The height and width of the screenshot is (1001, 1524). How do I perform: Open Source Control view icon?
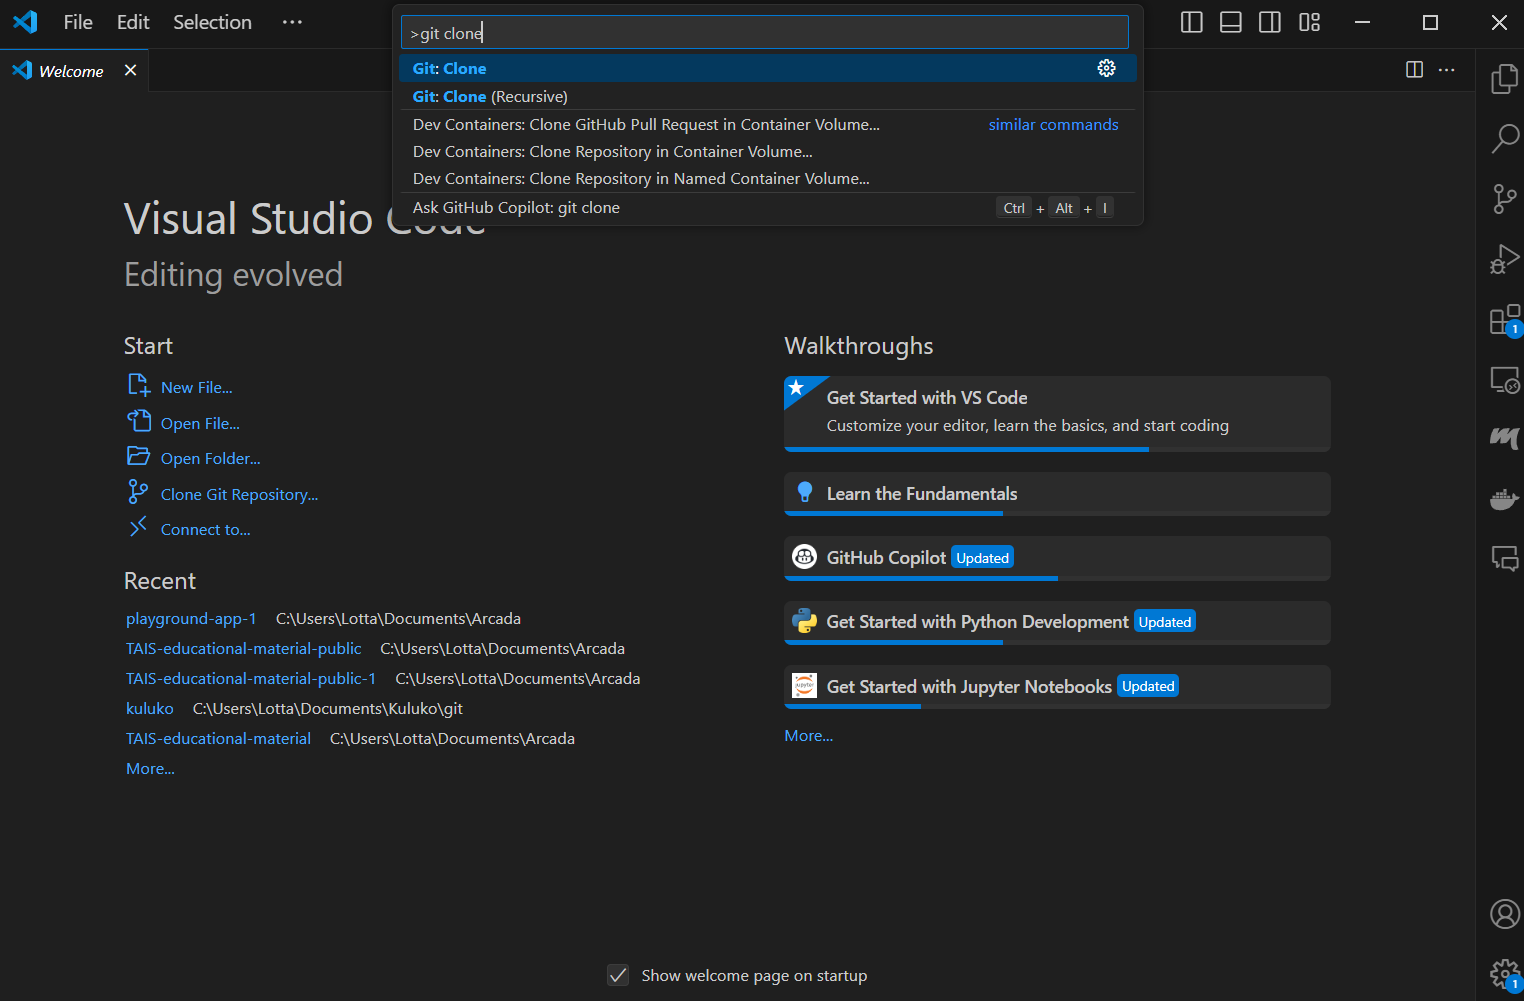[x=1504, y=199]
